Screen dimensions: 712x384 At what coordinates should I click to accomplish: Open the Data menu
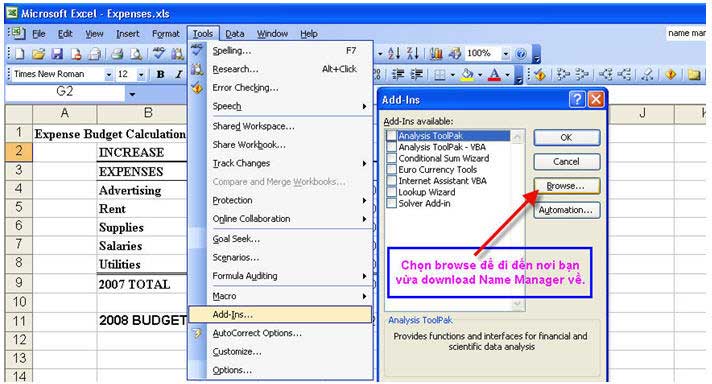[x=234, y=34]
